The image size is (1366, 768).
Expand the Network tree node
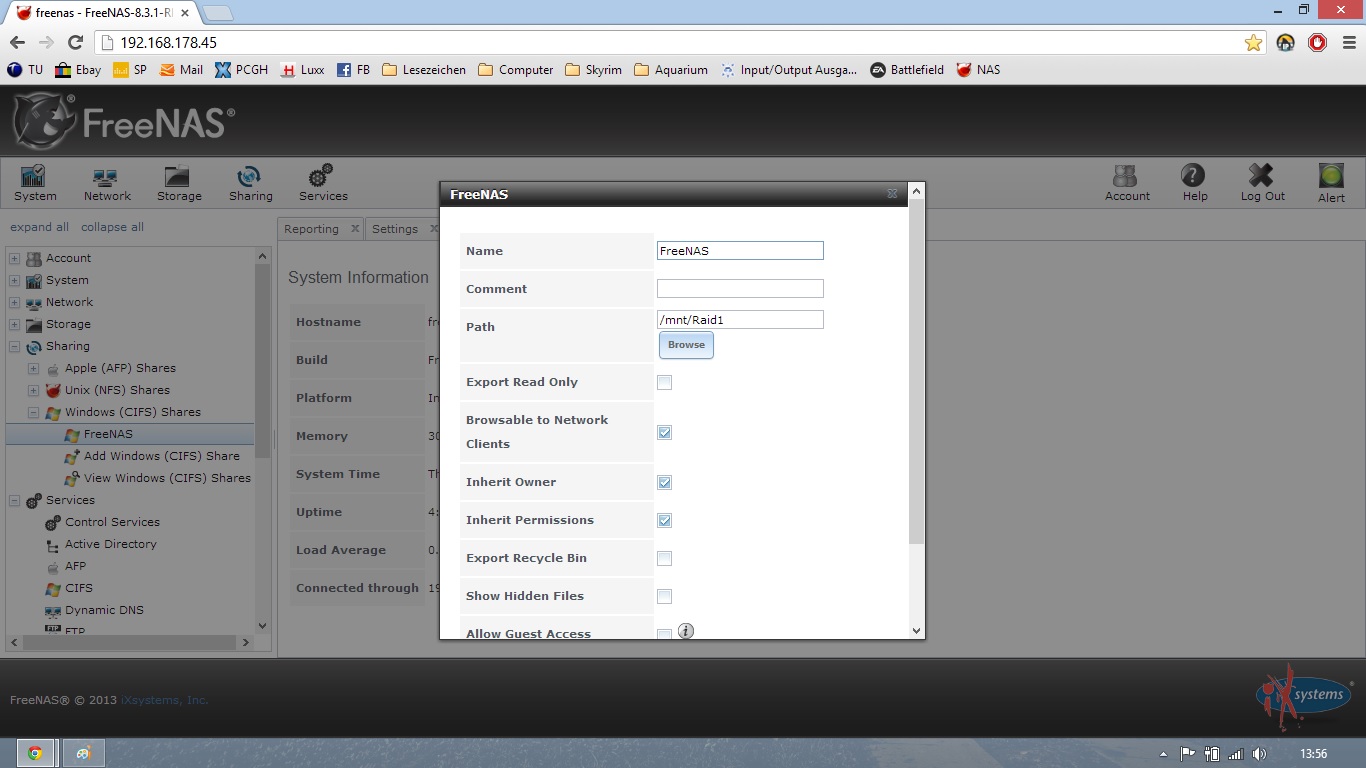pos(14,302)
